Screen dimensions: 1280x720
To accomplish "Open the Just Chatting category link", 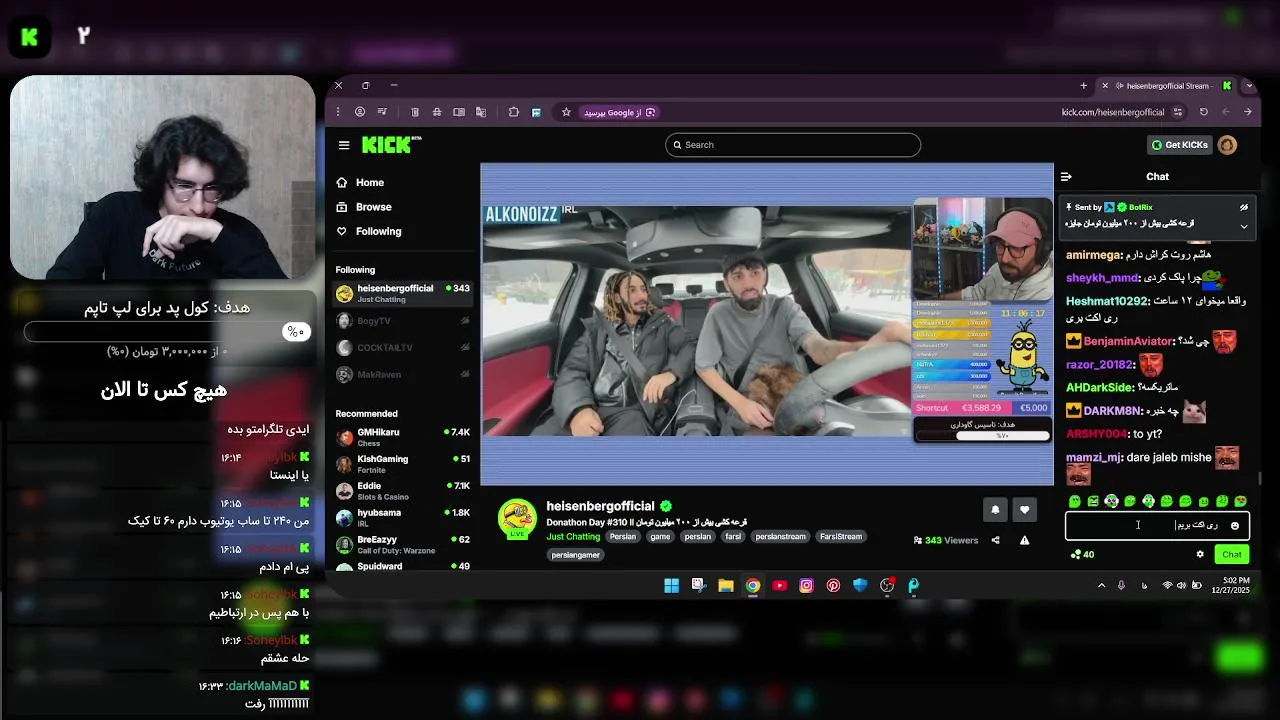I will [x=573, y=537].
